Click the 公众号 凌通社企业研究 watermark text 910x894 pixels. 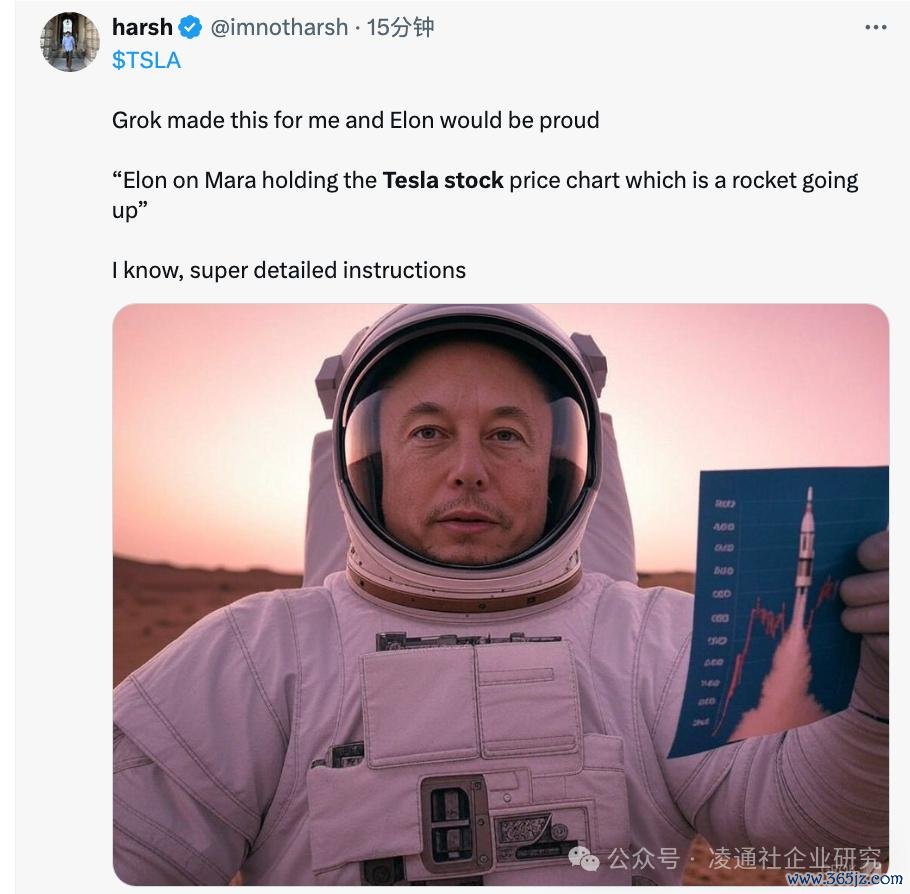745,859
